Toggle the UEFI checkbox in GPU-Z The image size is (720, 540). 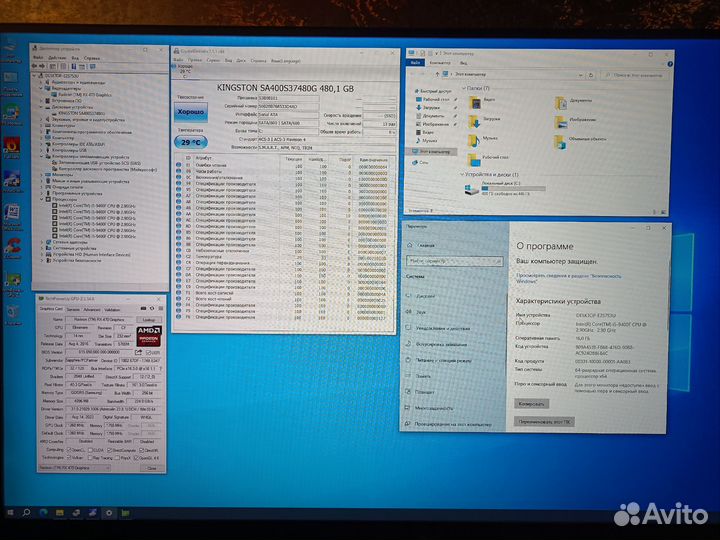pos(148,353)
